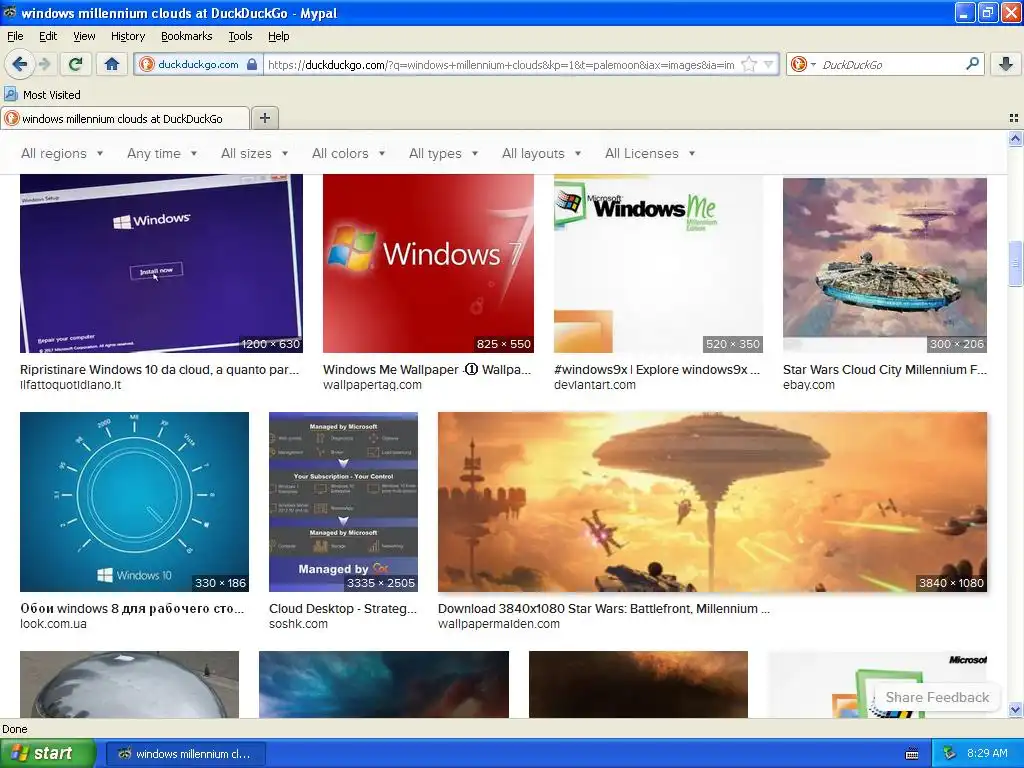
Task: Go back with the browser Back arrow
Action: click(19, 64)
